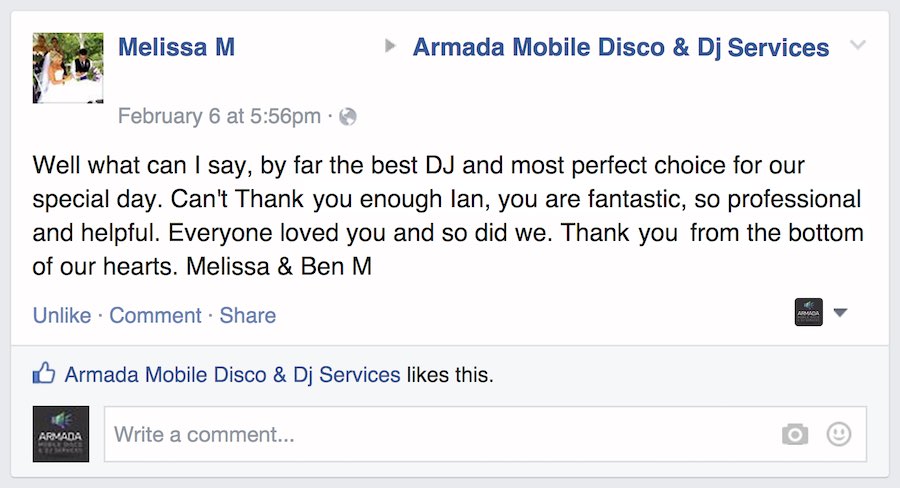Open the February 6 at 5:56pm timestamp
Image resolution: width=900 pixels, height=488 pixels.
point(219,117)
